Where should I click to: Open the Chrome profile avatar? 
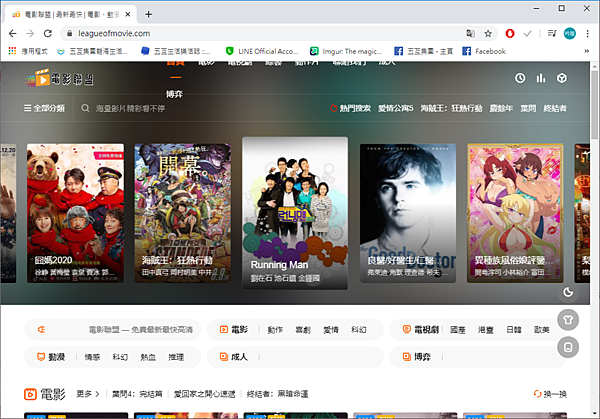(569, 34)
